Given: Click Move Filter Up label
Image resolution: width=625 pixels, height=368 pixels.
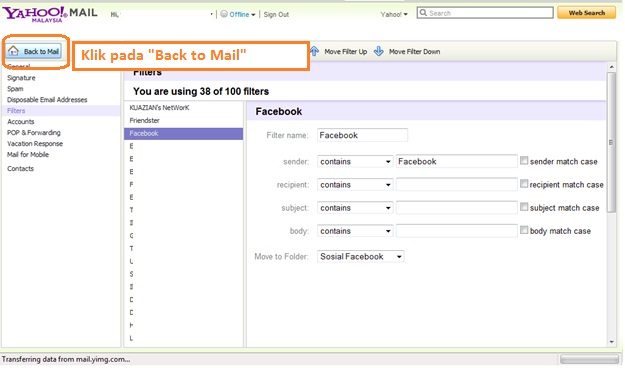Looking at the screenshot, I should click(346, 51).
